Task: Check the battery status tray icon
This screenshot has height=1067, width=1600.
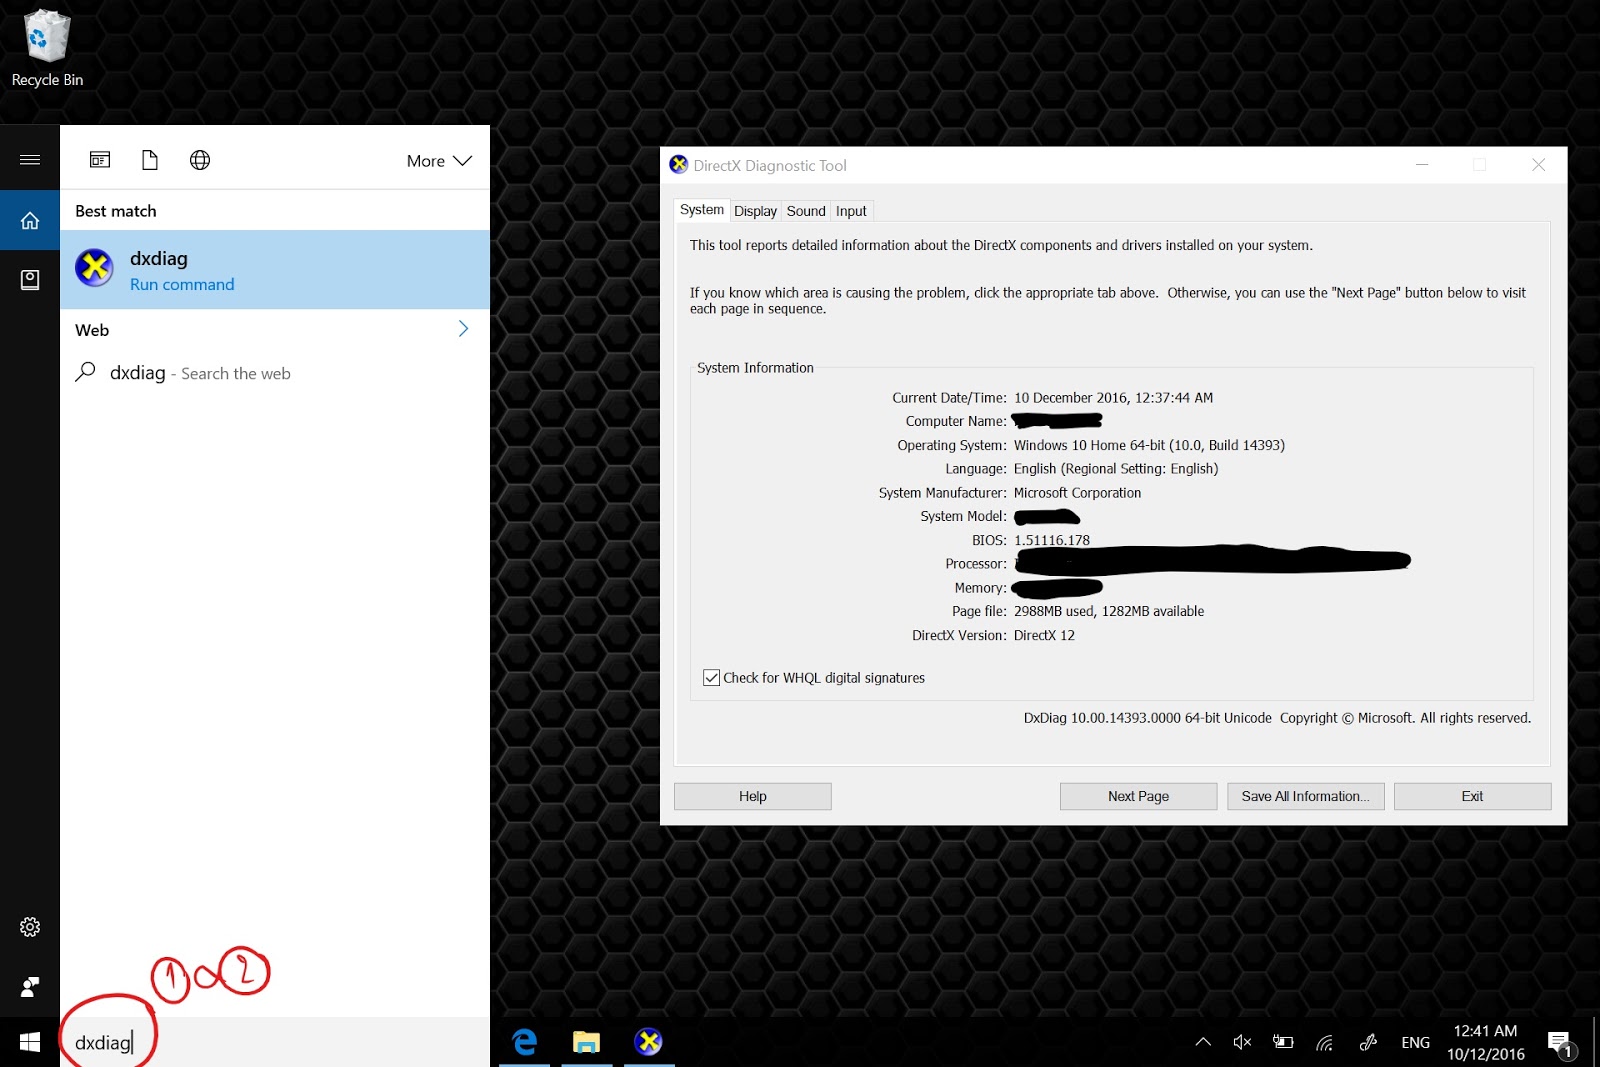Action: [1283, 1042]
